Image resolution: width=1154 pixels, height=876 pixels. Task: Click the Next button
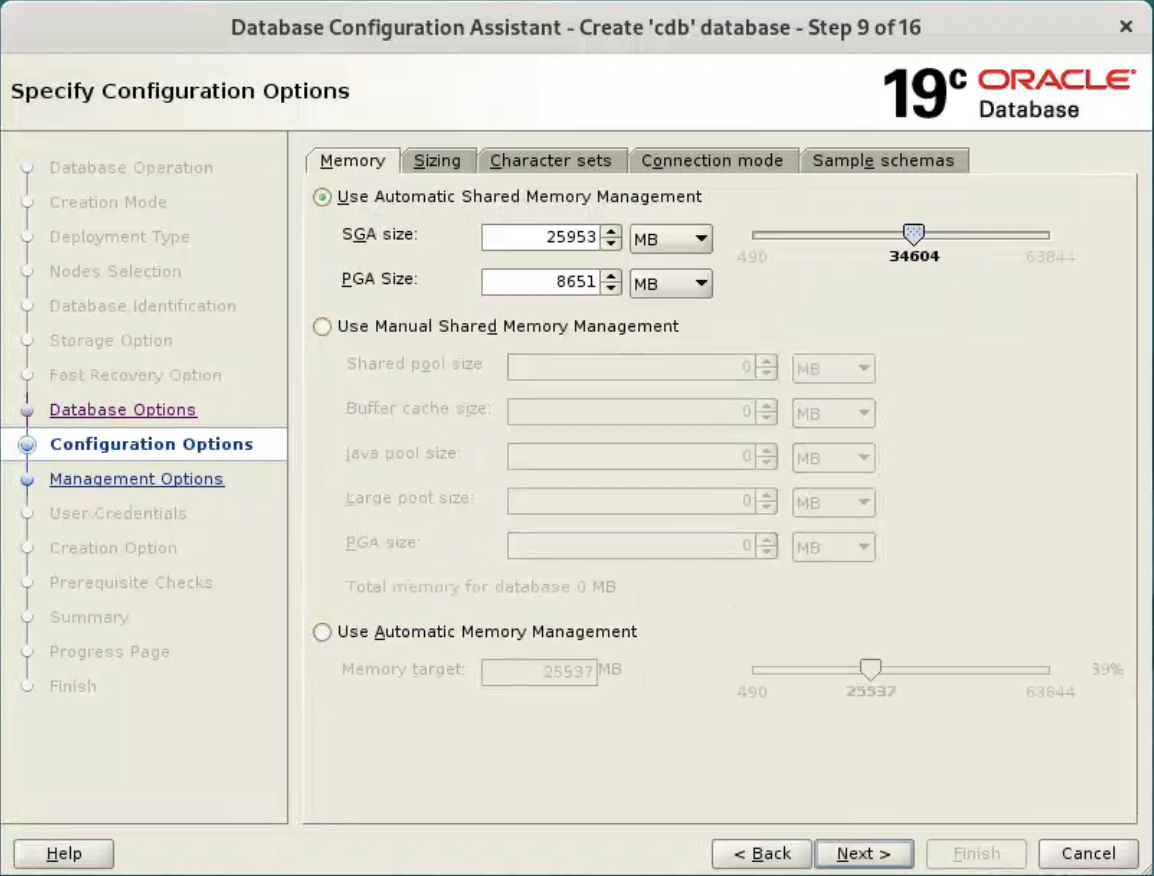[864, 854]
